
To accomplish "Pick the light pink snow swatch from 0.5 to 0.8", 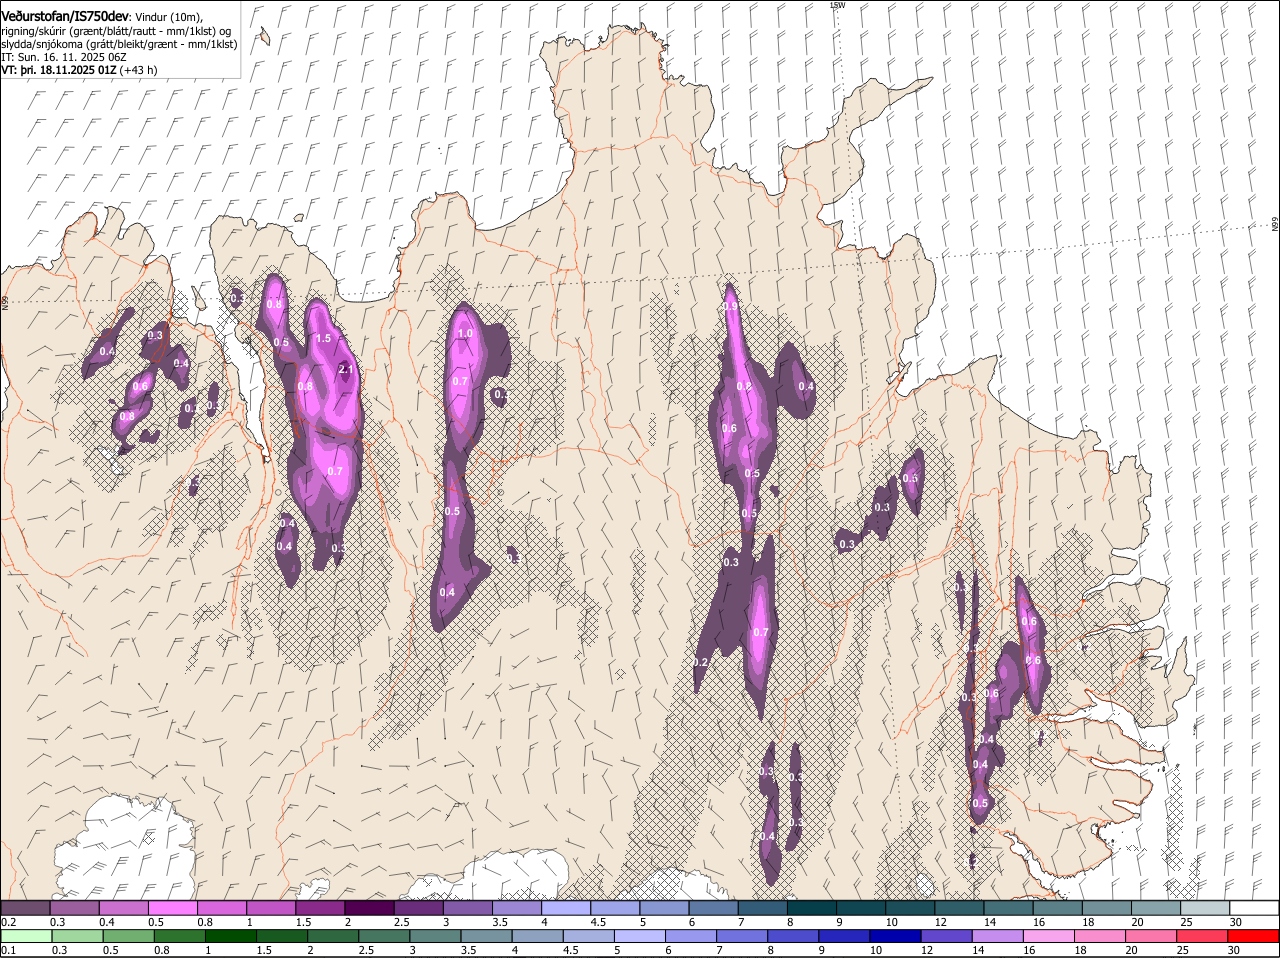I will 172,908.
